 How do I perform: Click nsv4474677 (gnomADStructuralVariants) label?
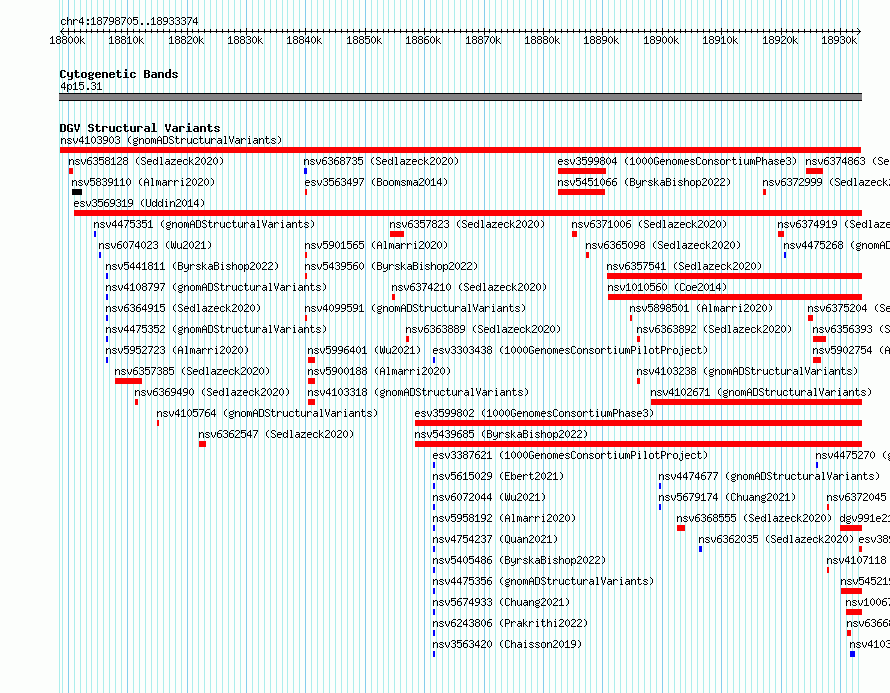(x=770, y=476)
